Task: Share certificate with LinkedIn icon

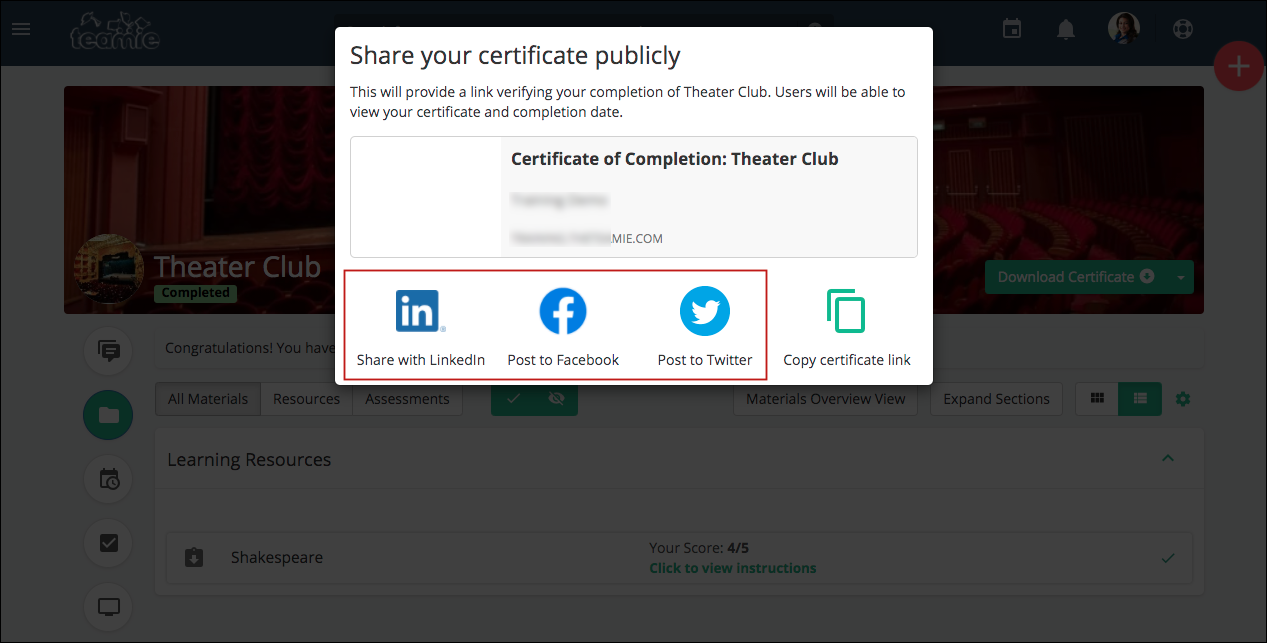Action: tap(420, 311)
